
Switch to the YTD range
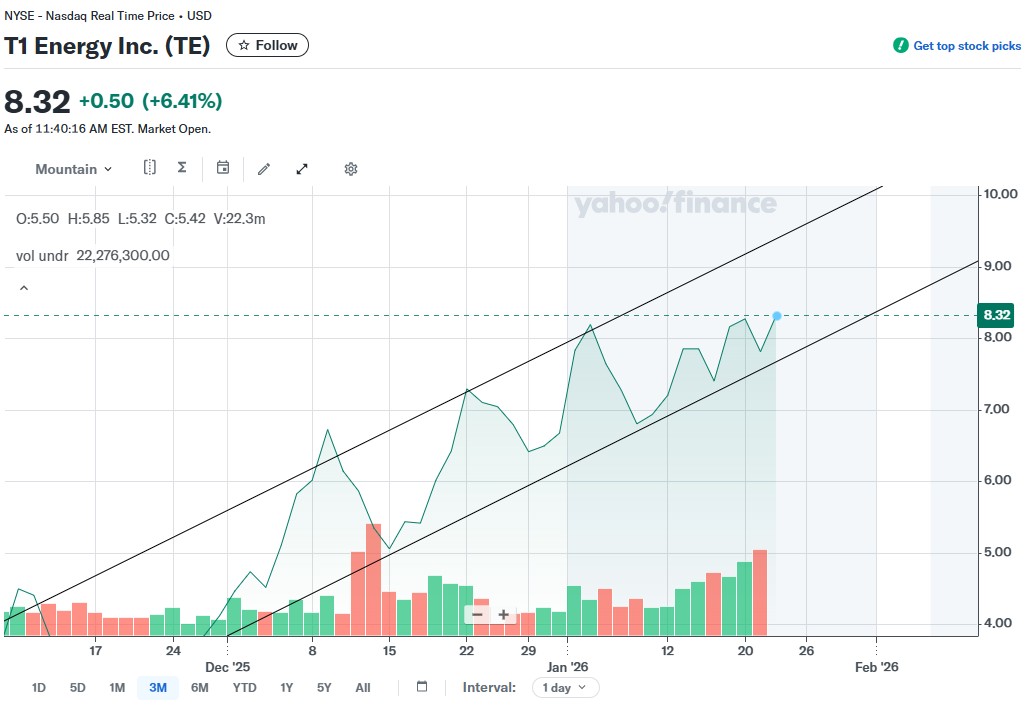(244, 687)
